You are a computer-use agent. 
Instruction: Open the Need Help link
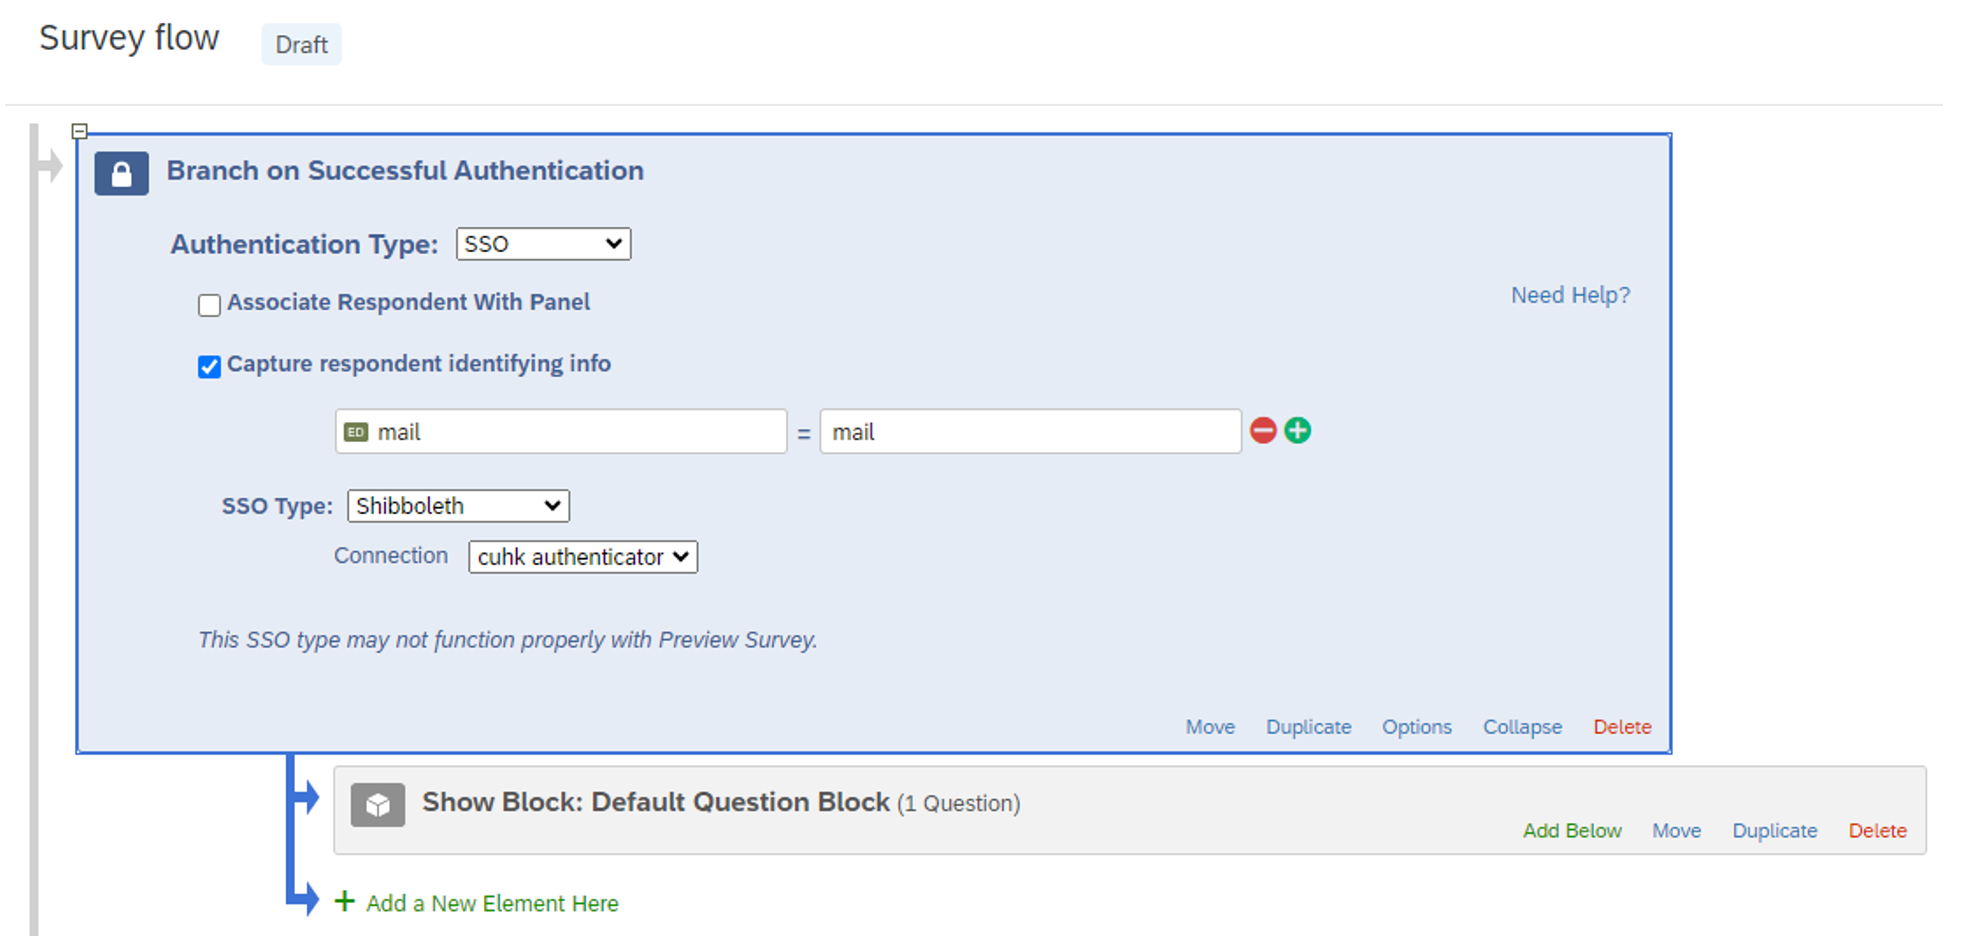click(x=1570, y=295)
